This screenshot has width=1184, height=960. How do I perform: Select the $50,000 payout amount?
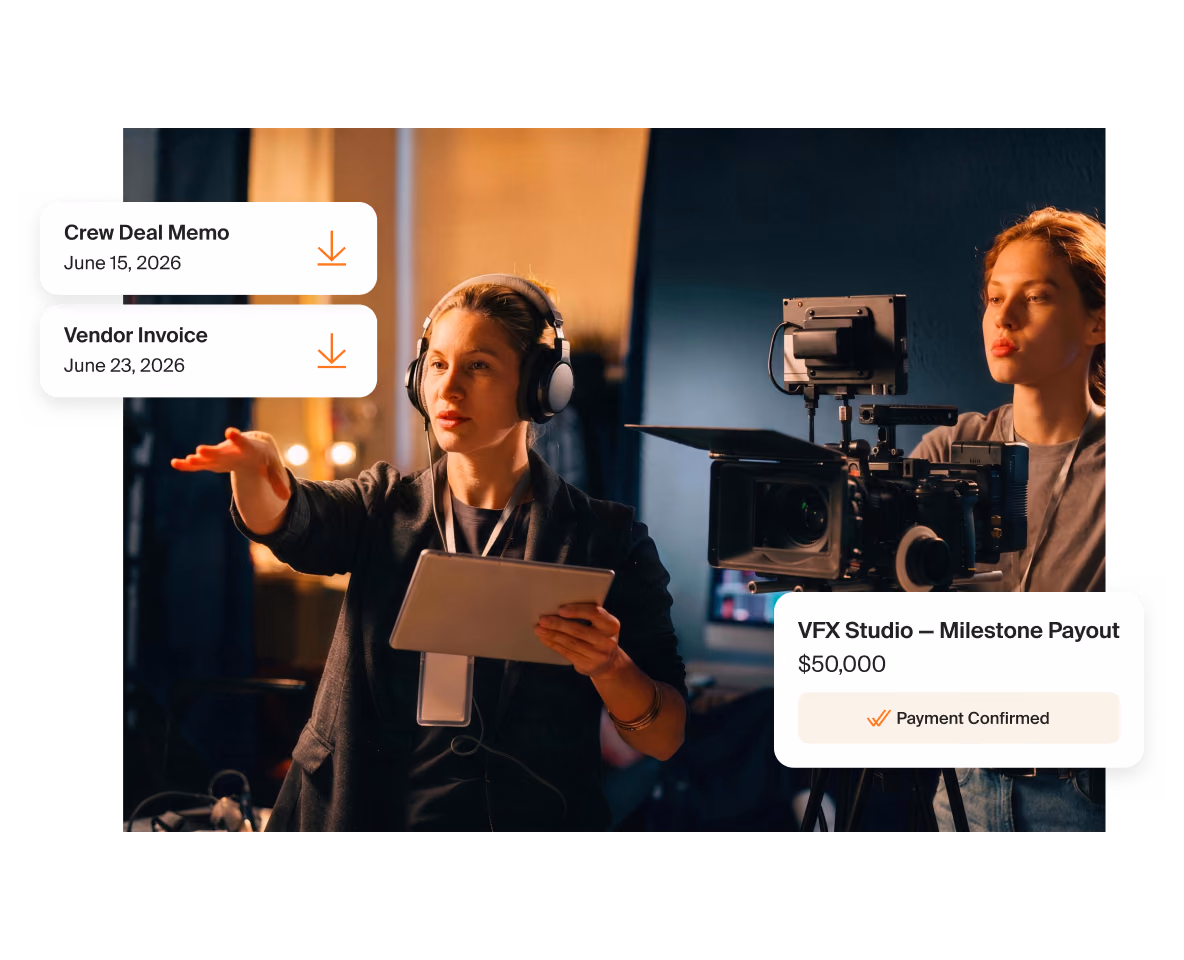(842, 664)
